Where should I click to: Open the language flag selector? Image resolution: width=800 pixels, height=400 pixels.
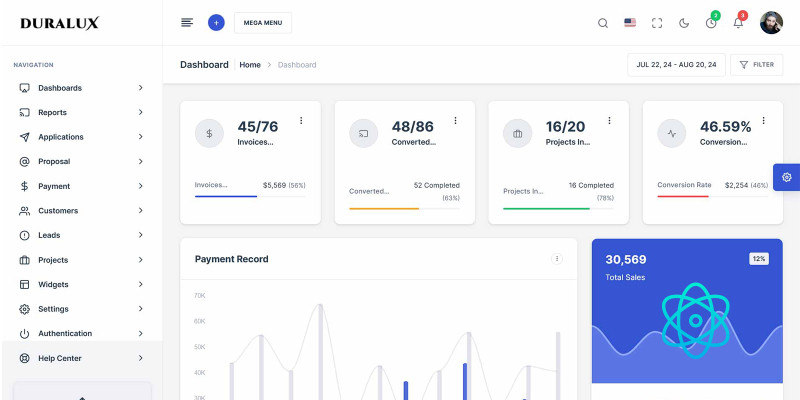tap(630, 23)
